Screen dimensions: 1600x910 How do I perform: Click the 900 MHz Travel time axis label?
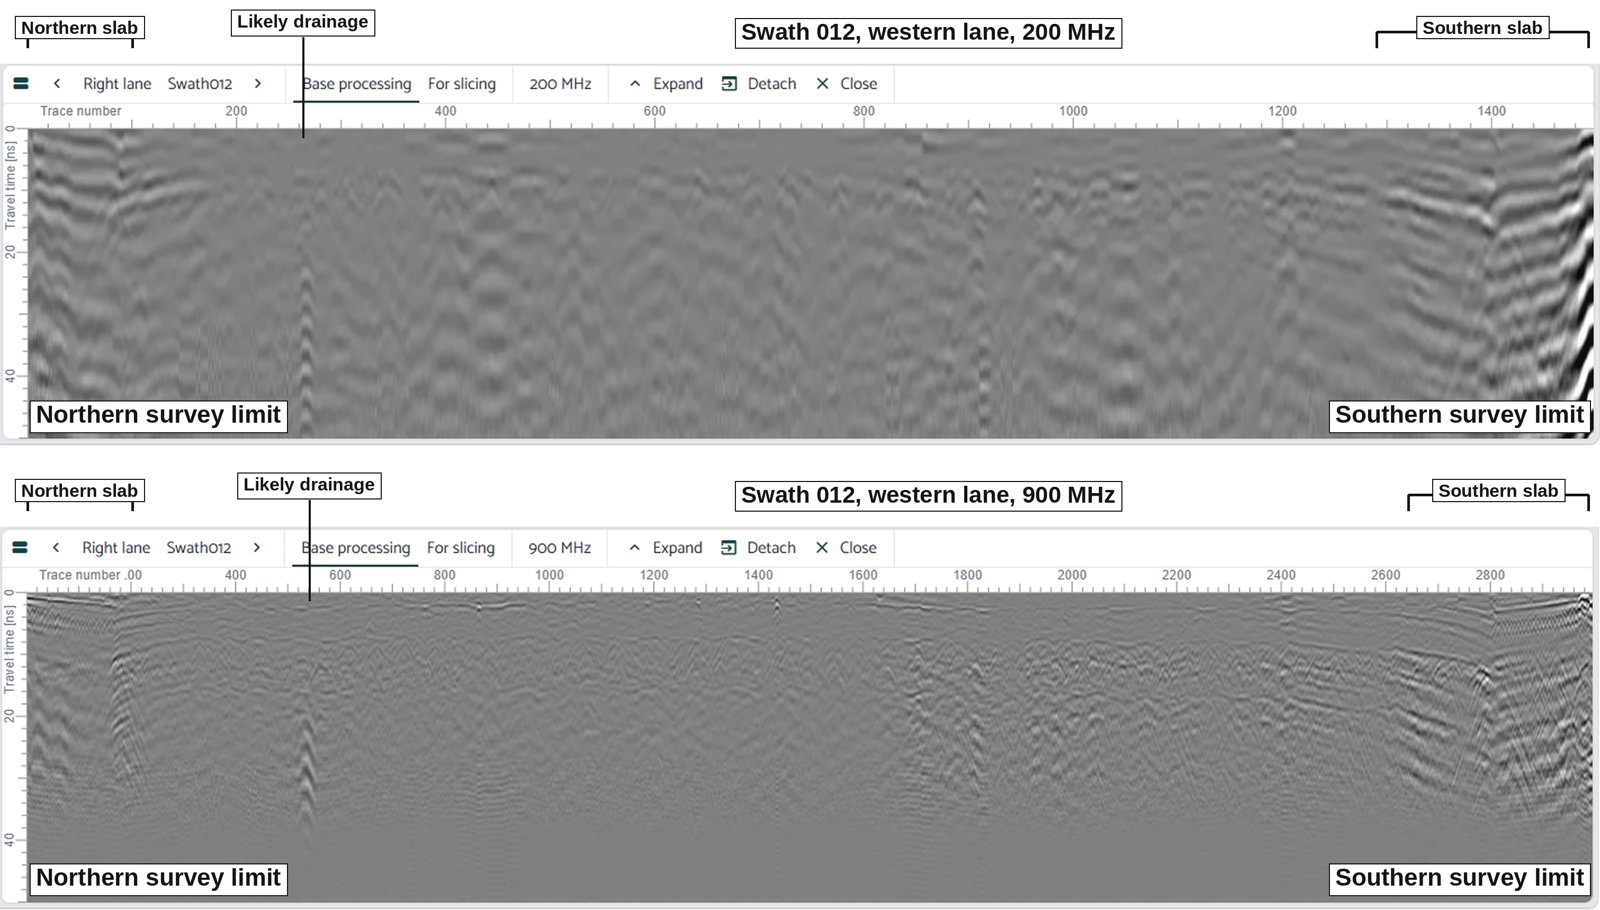click(10, 649)
